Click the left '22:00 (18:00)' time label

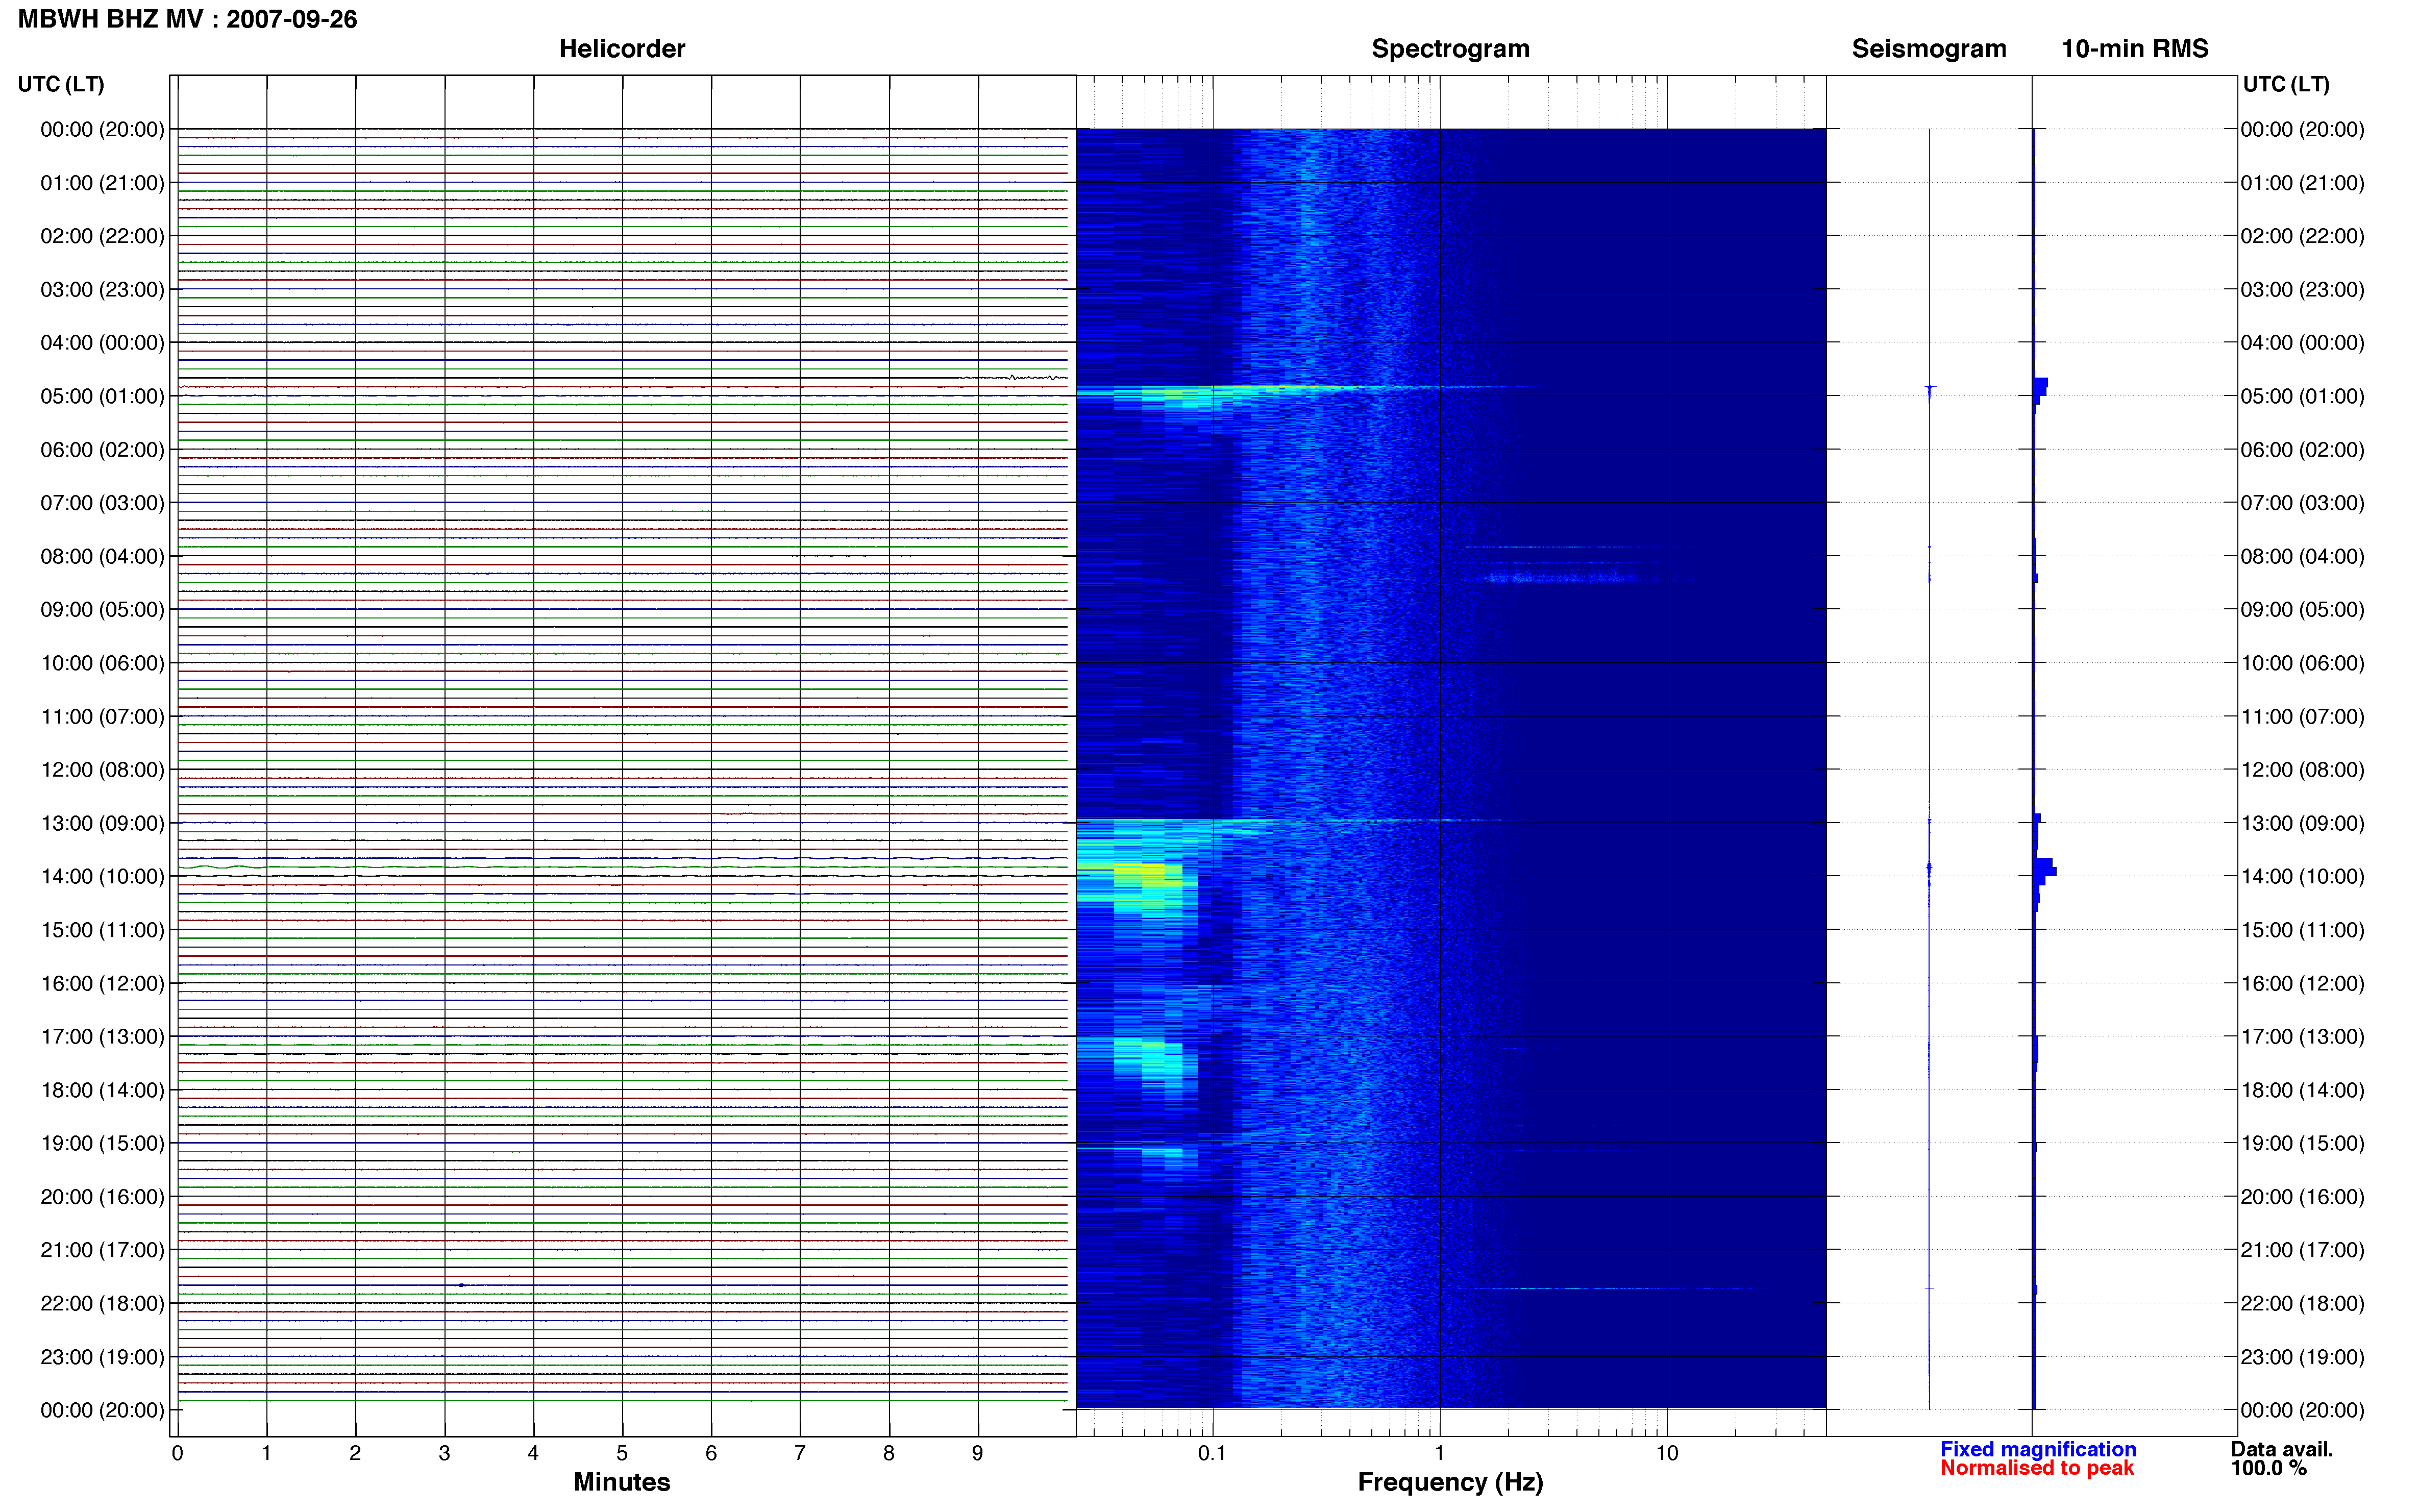(102, 1303)
